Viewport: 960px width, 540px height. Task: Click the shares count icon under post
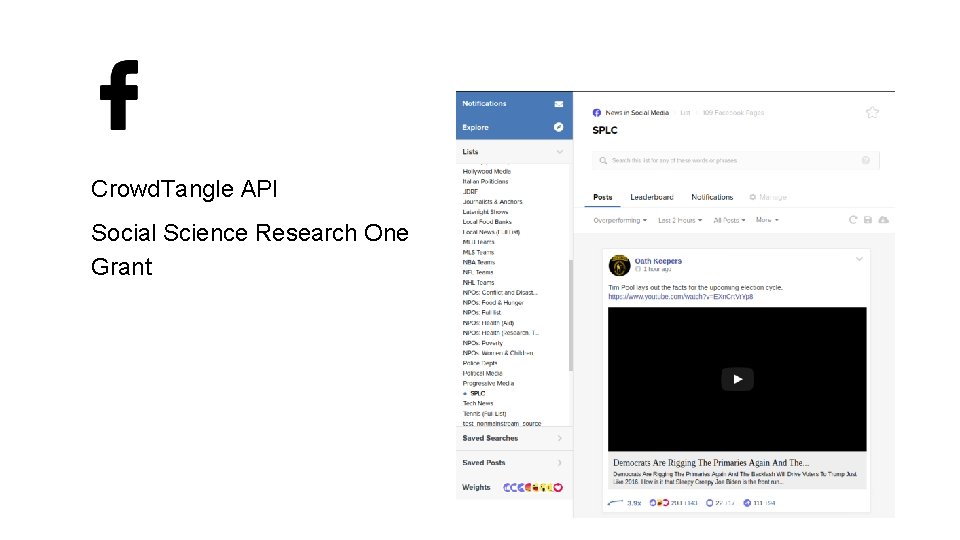[747, 503]
